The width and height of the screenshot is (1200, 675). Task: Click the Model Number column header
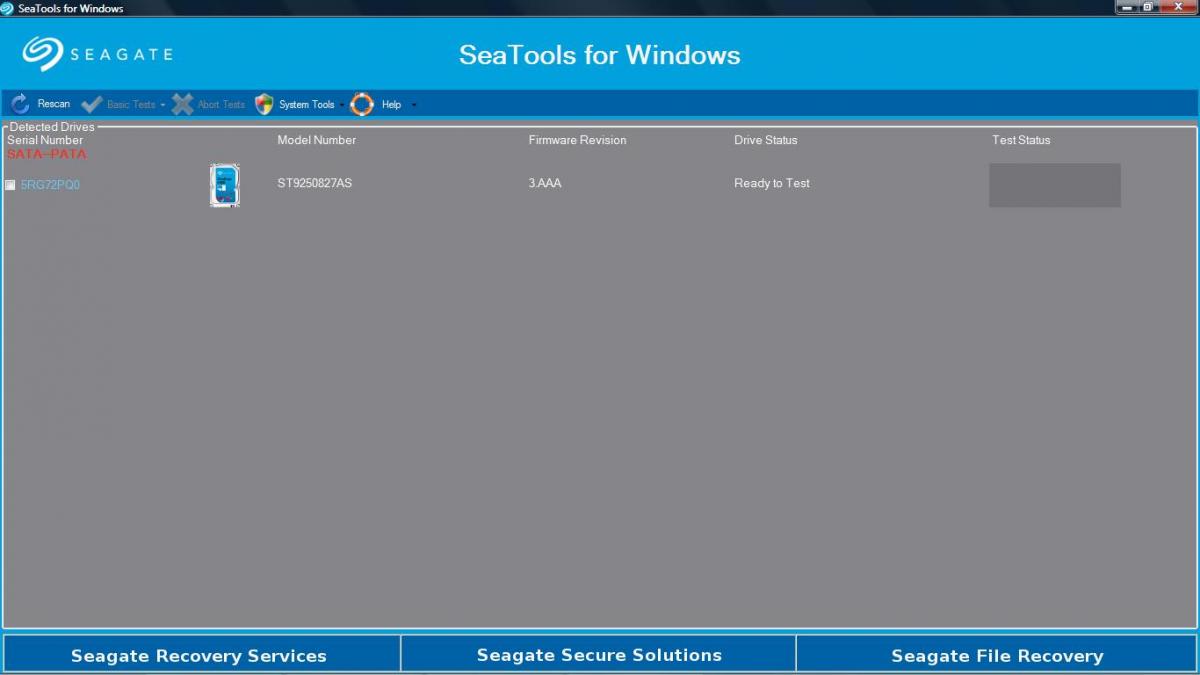[316, 140]
